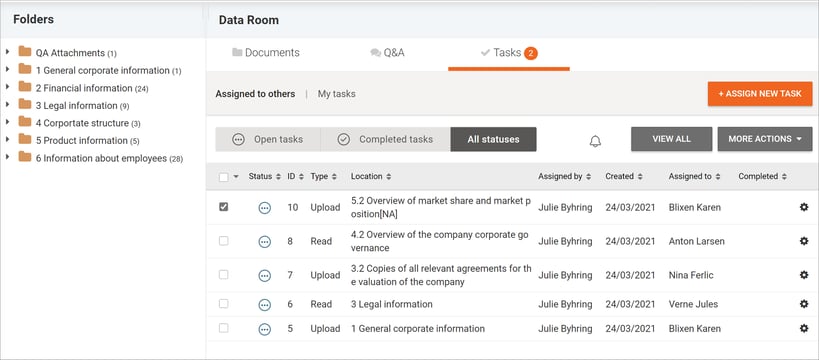Expand the 6 Information about employees folder
The width and height of the screenshot is (819, 360).
7,157
